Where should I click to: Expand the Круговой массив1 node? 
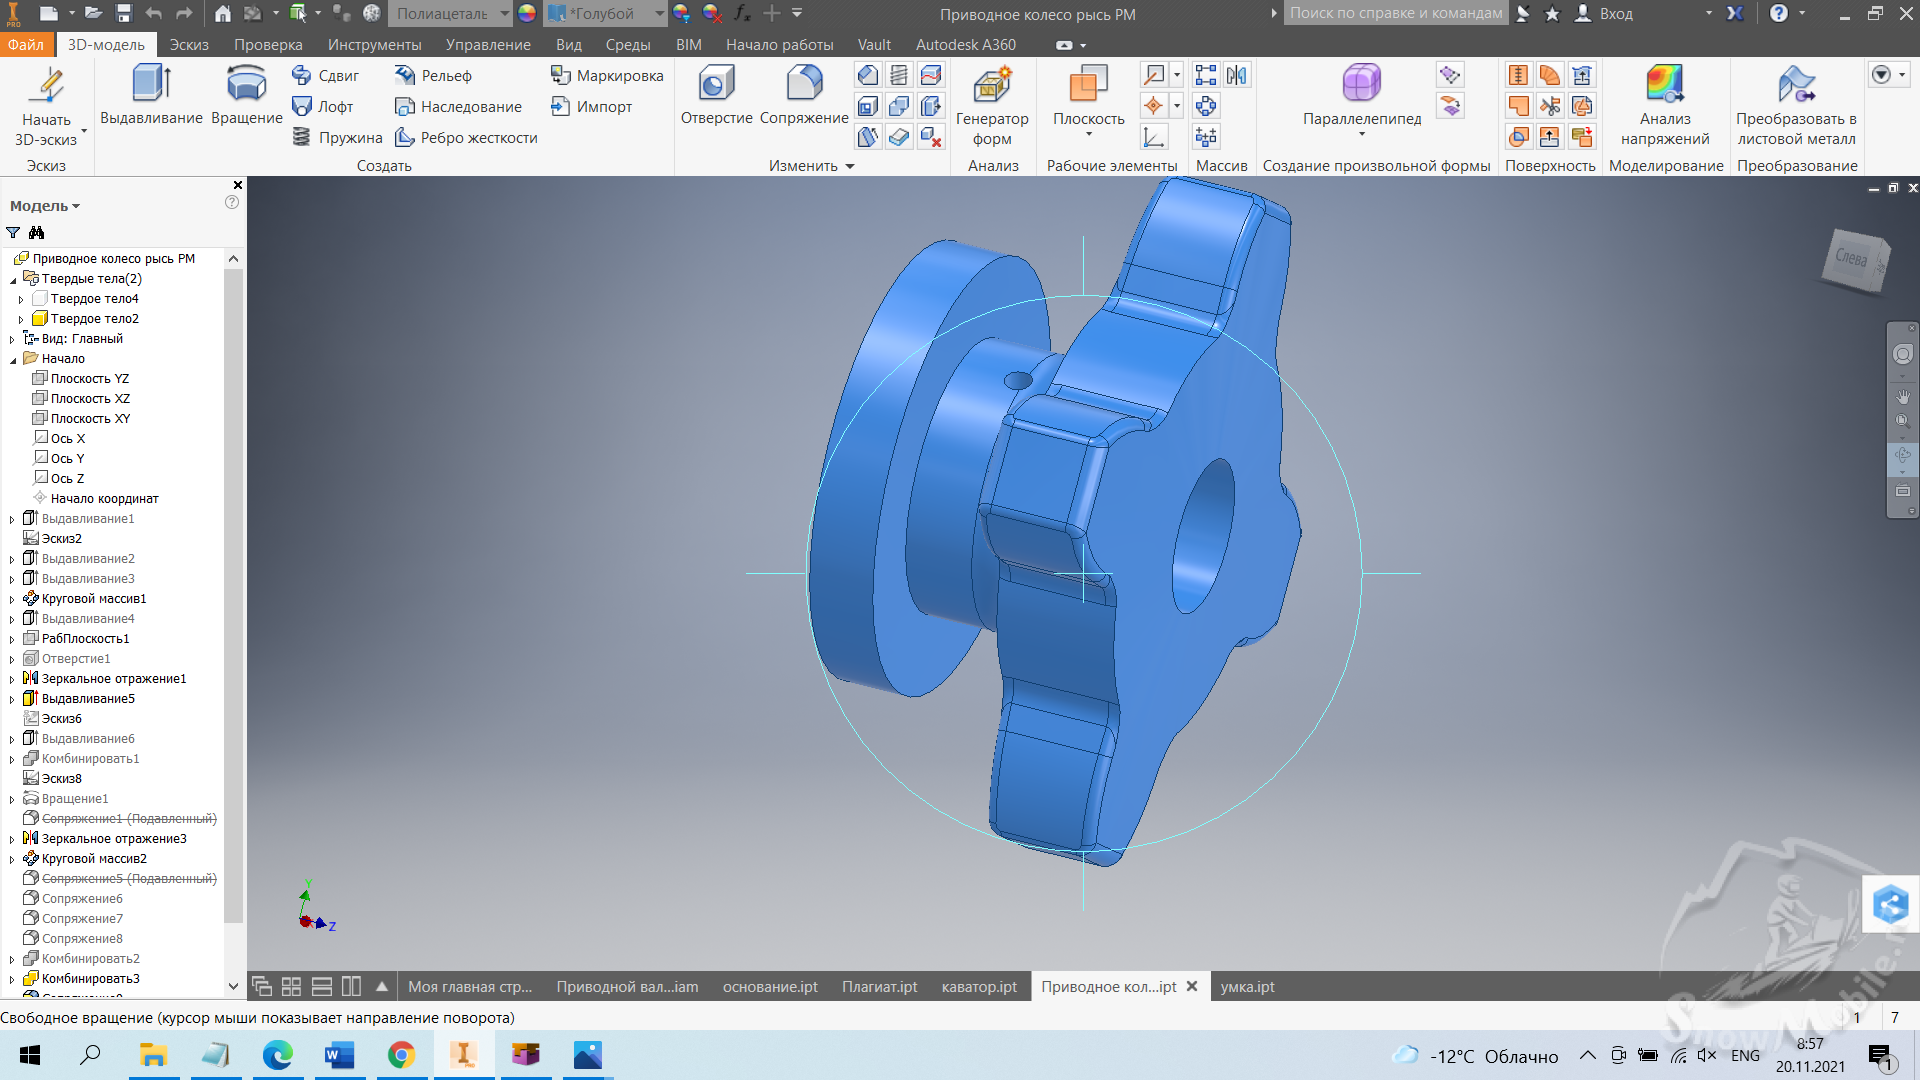[13, 599]
